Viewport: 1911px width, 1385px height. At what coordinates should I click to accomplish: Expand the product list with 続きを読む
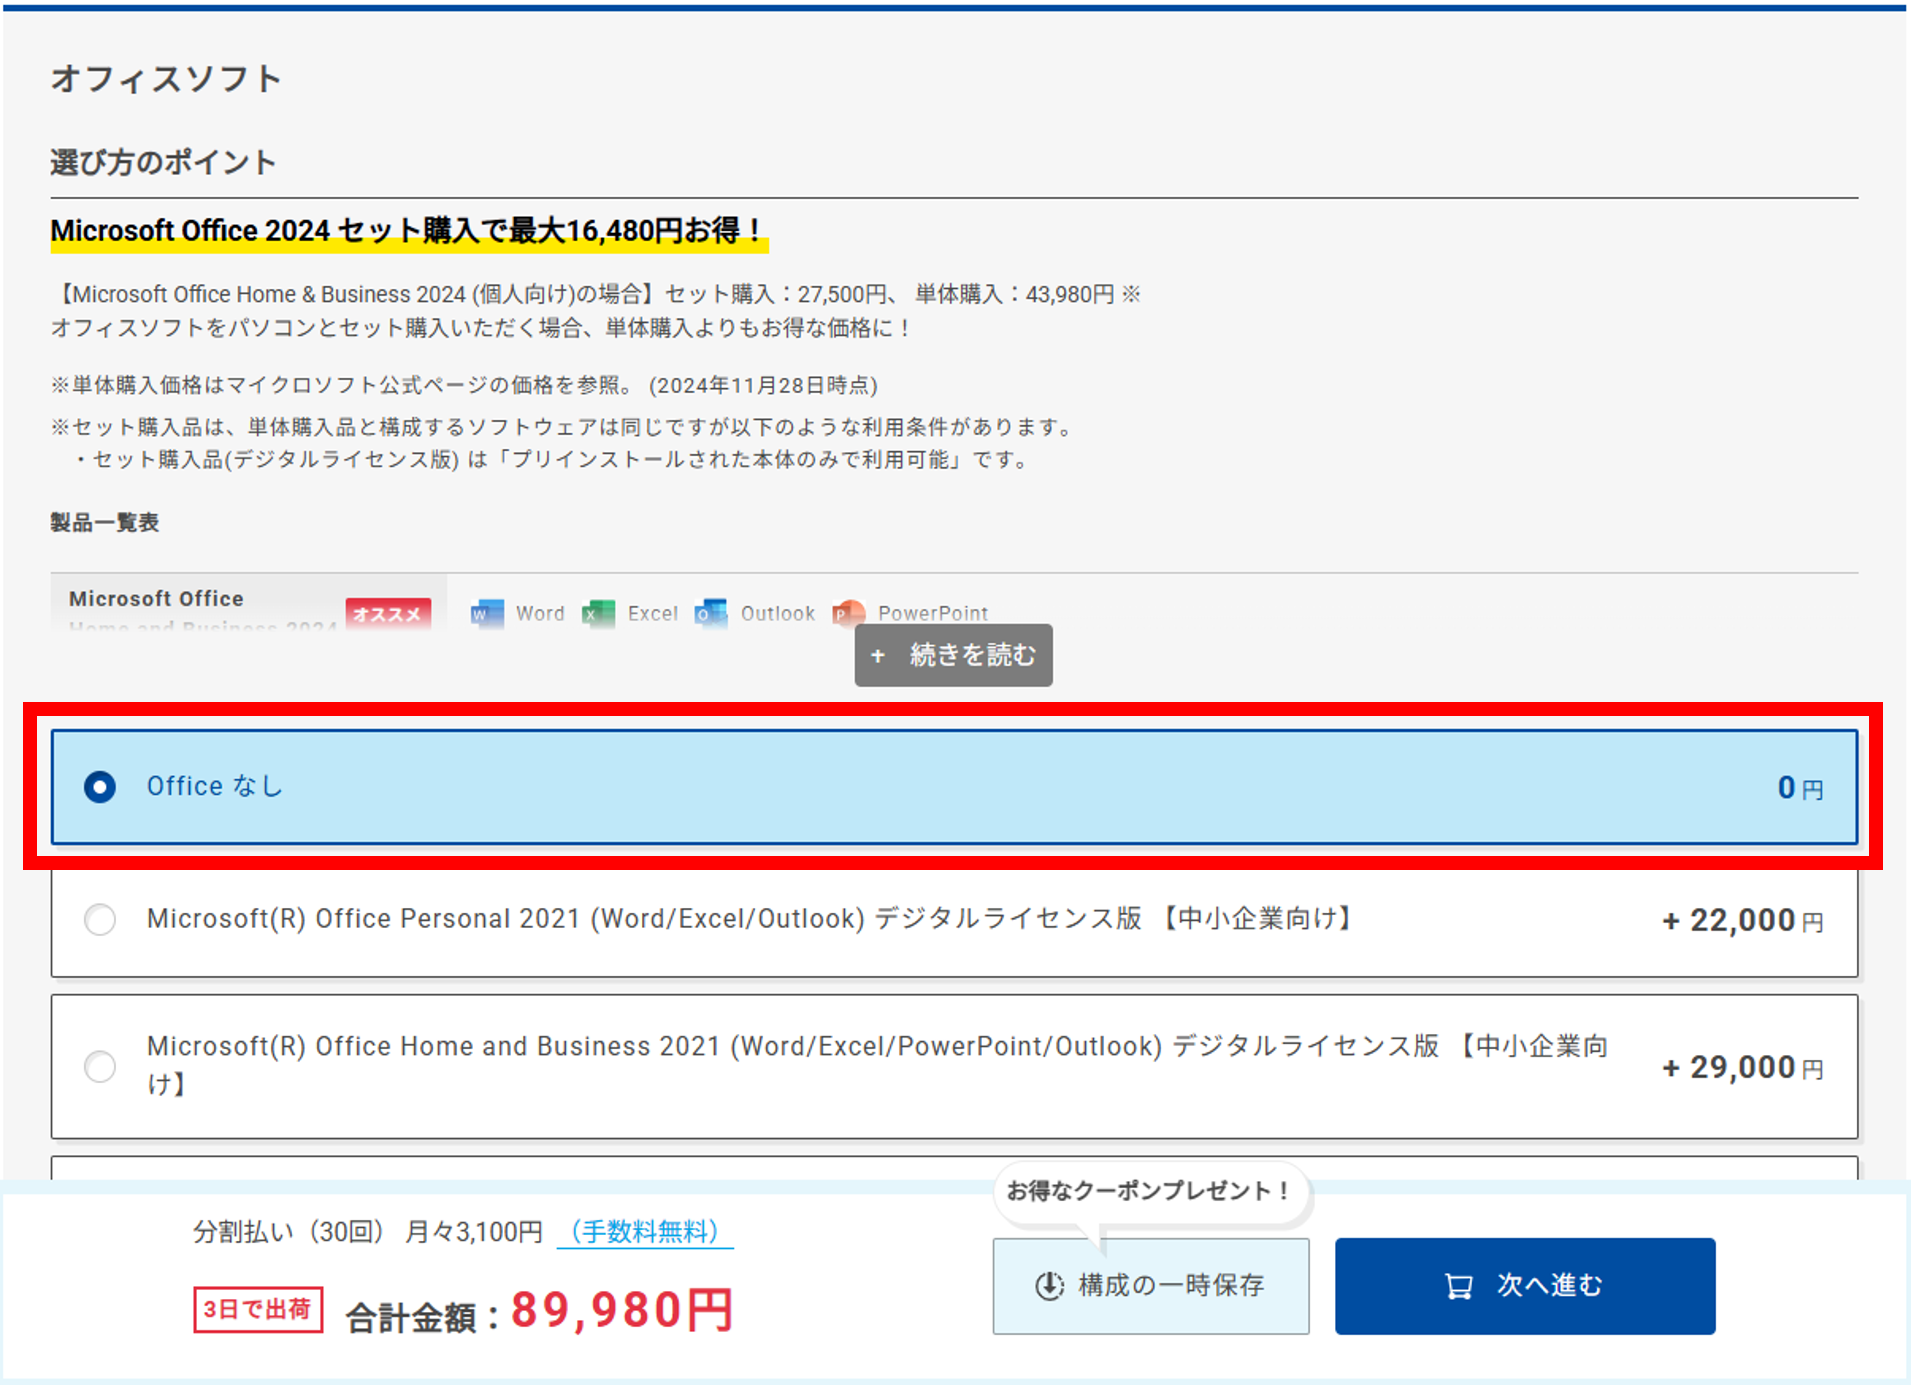[953, 655]
